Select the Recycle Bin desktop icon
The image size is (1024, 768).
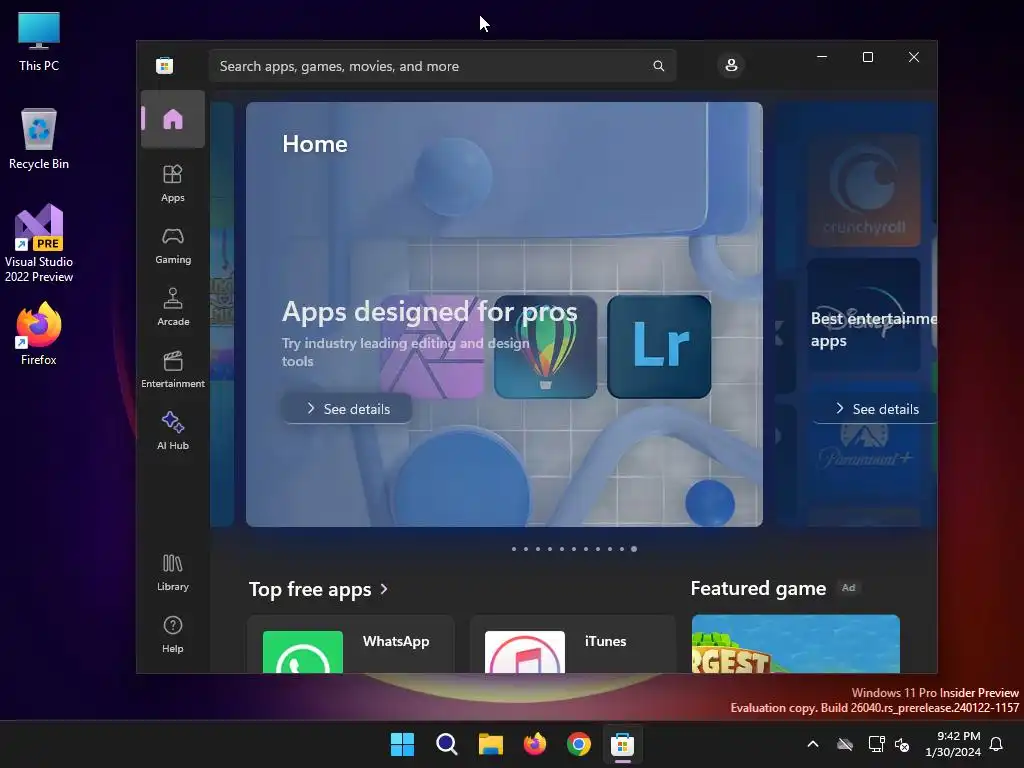[x=39, y=139]
